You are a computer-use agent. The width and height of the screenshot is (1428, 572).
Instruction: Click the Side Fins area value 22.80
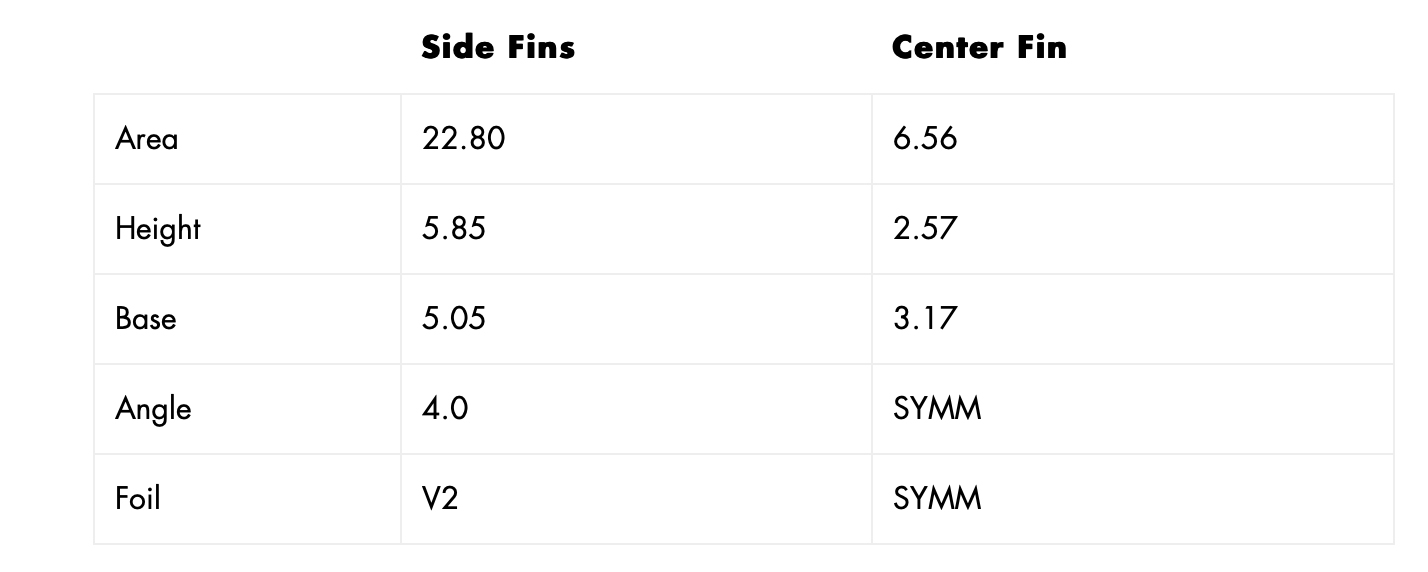(464, 138)
